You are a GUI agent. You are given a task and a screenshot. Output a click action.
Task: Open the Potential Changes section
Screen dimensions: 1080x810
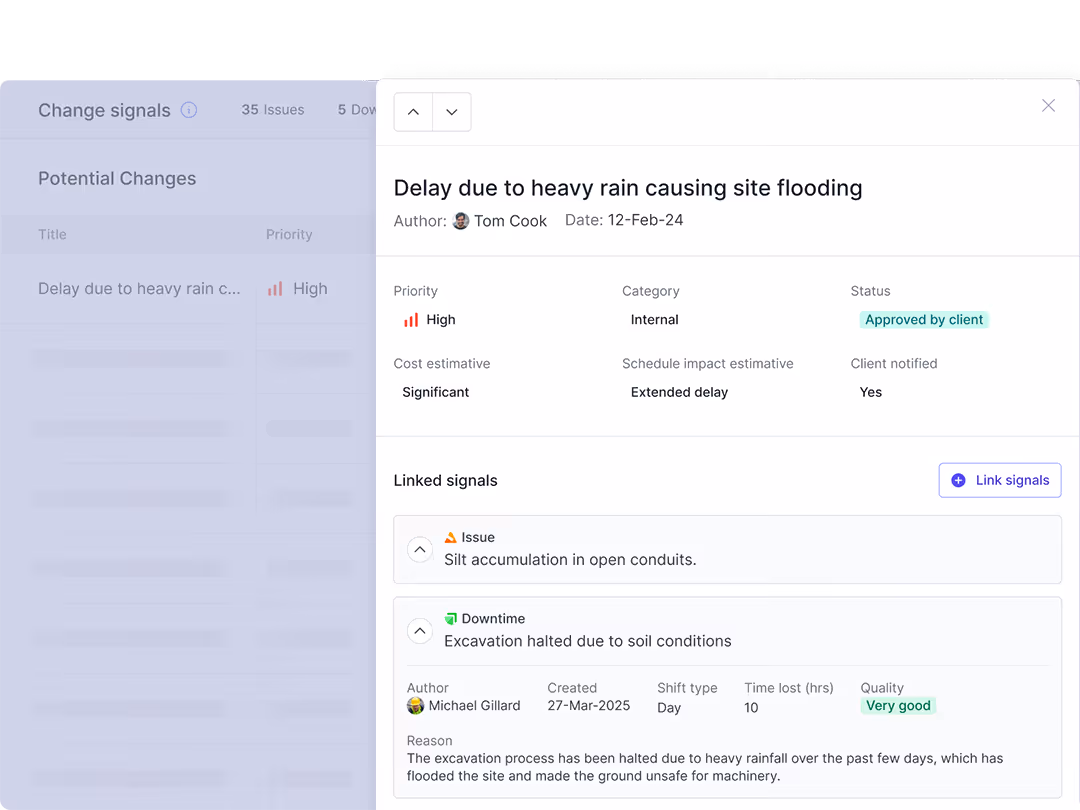(x=117, y=178)
